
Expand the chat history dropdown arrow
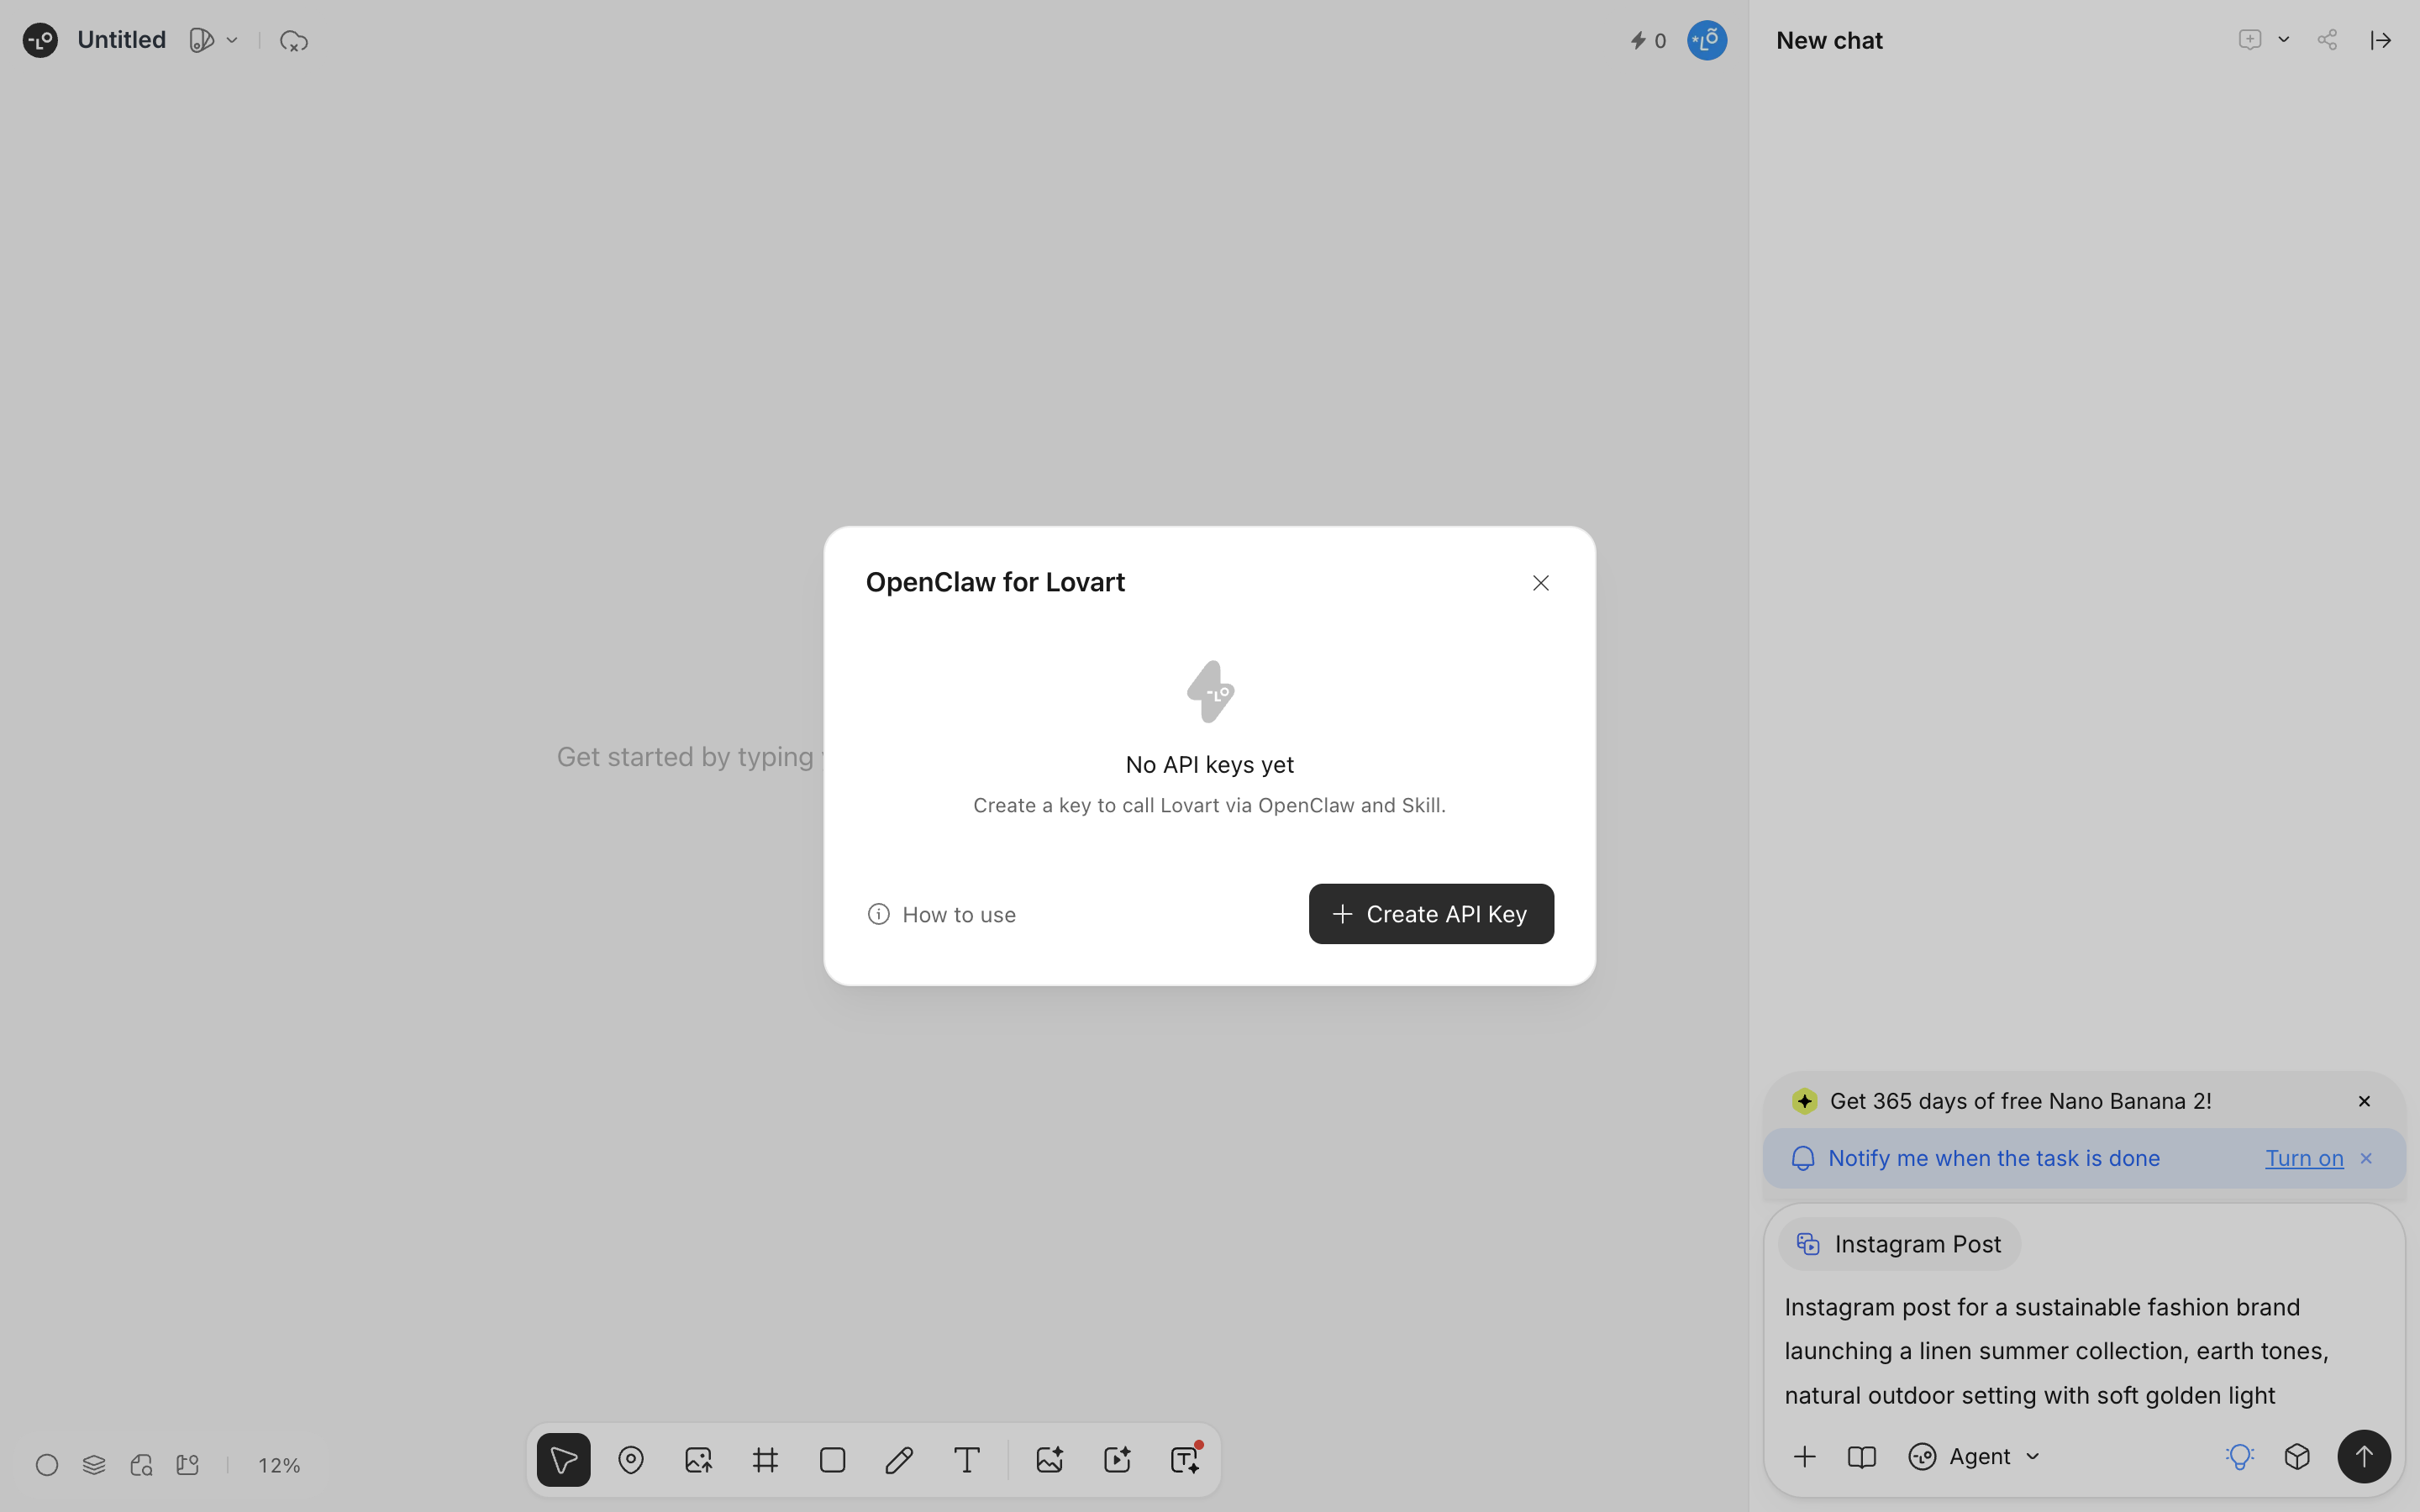pos(2284,40)
